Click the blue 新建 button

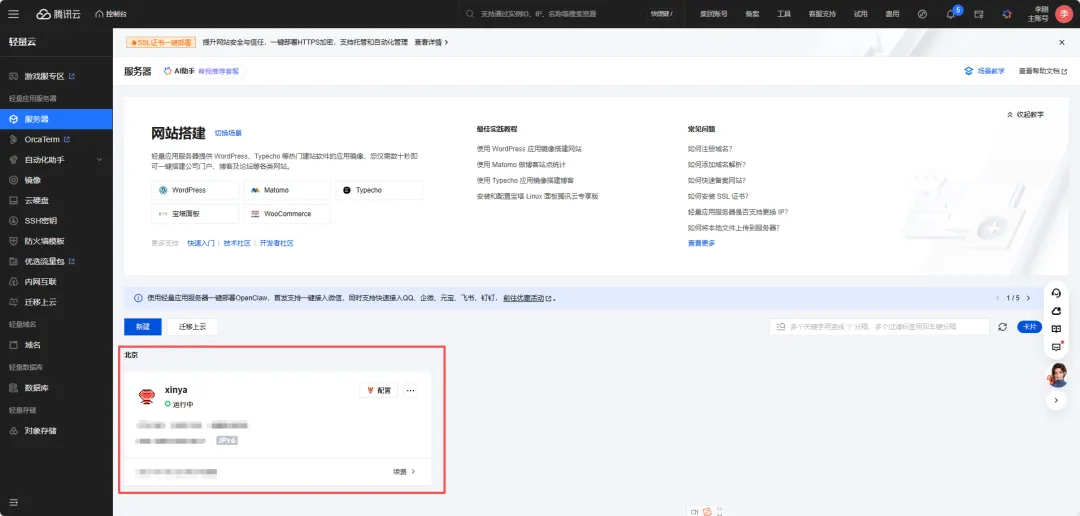point(143,327)
